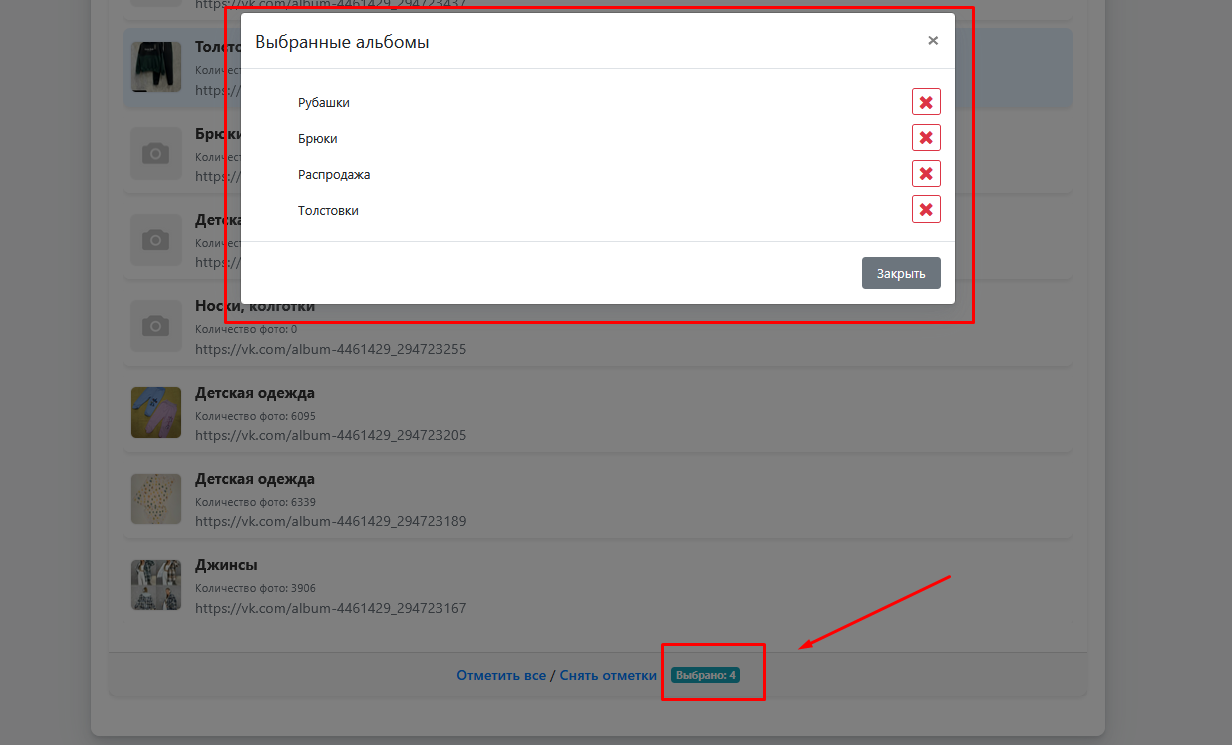Click the Джинсы album thumbnail
This screenshot has width=1232, height=745.
pyautogui.click(x=156, y=585)
